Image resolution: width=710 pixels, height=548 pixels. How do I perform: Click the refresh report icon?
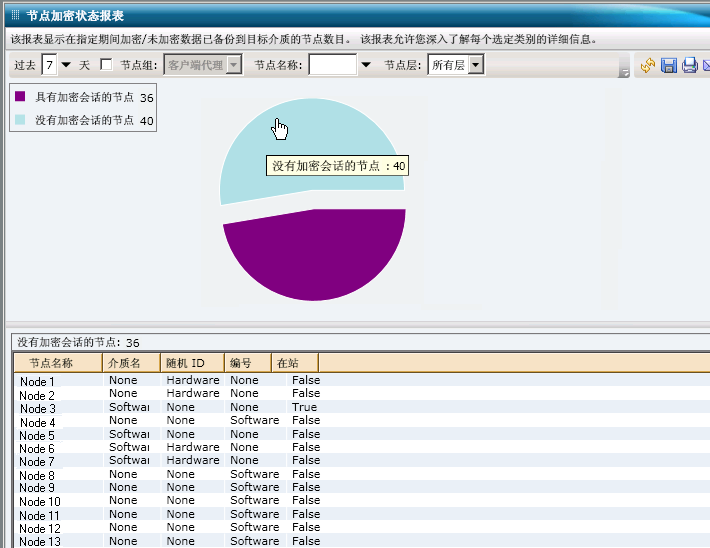coord(648,65)
